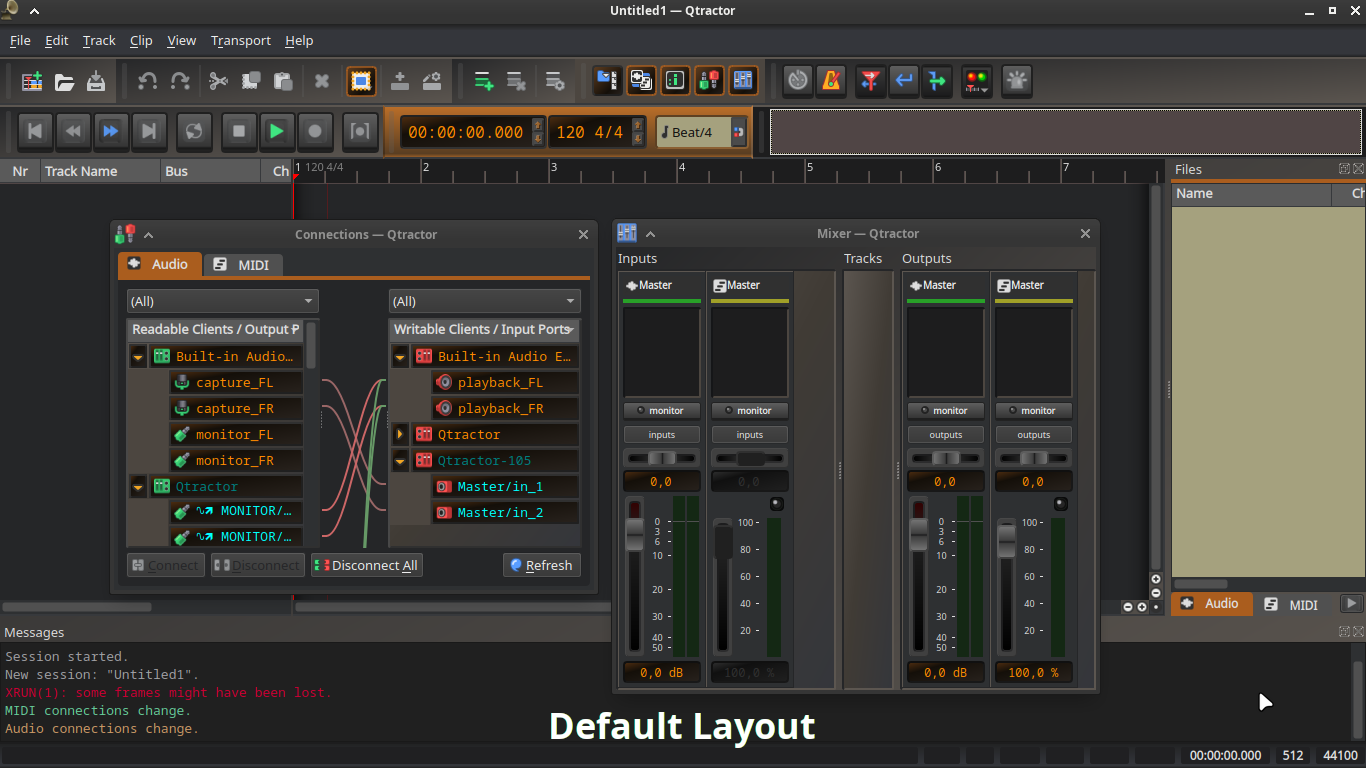Open Writable Clients (All) filter dropdown
Viewport: 1366px width, 768px height.
484,301
